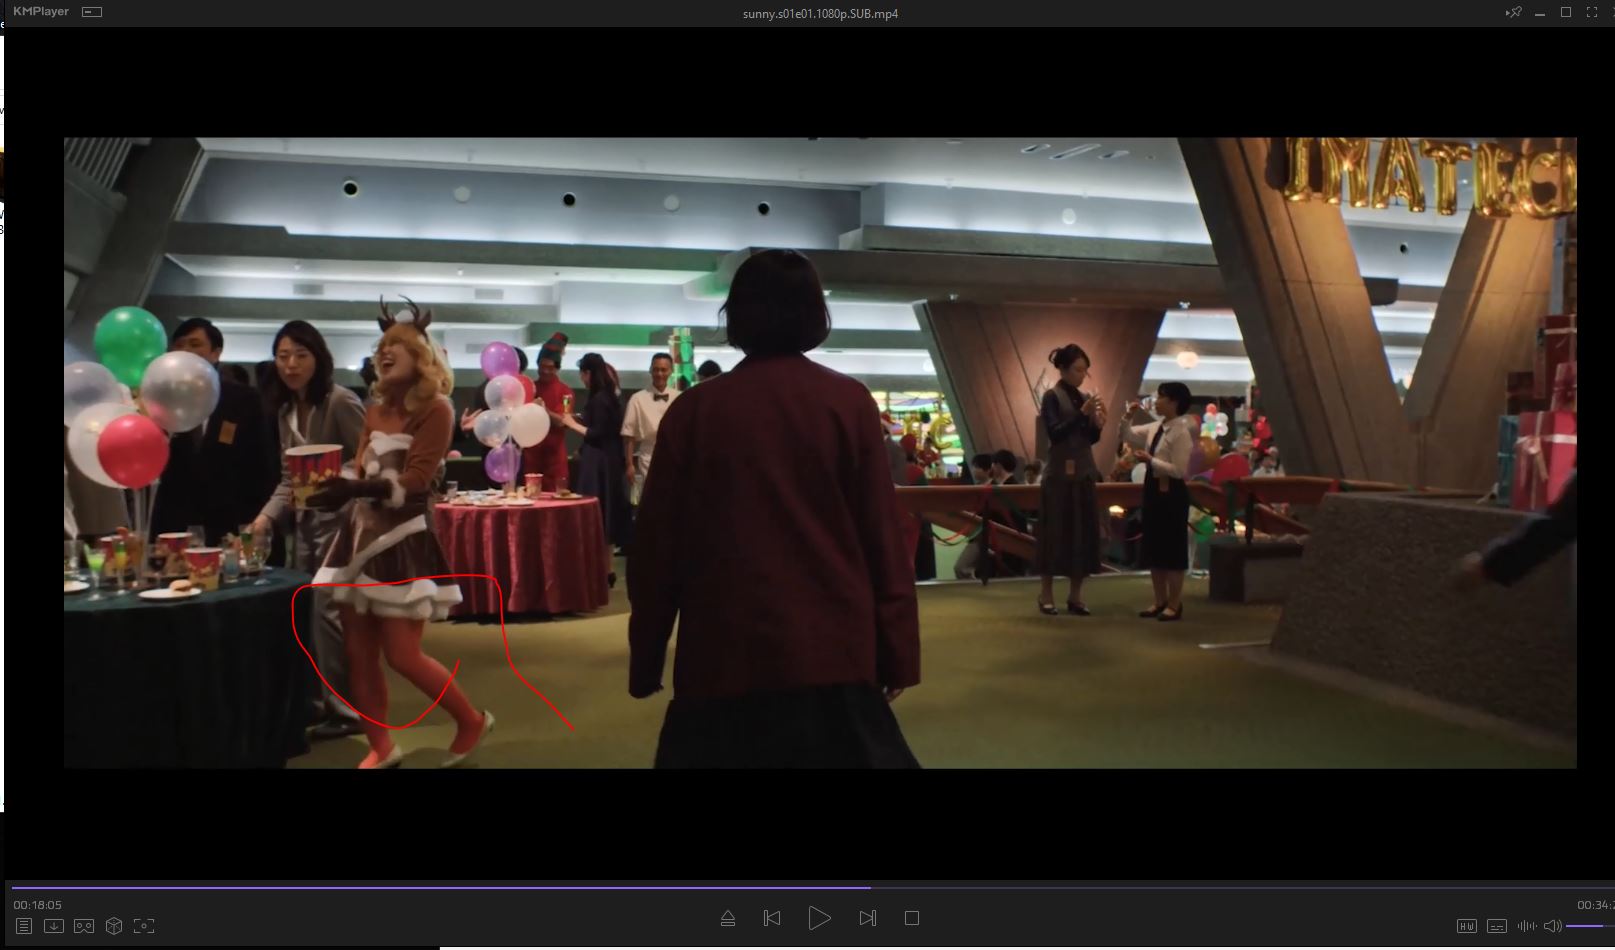This screenshot has width=1615, height=950.
Task: Pin the player window on top
Action: (x=1514, y=13)
